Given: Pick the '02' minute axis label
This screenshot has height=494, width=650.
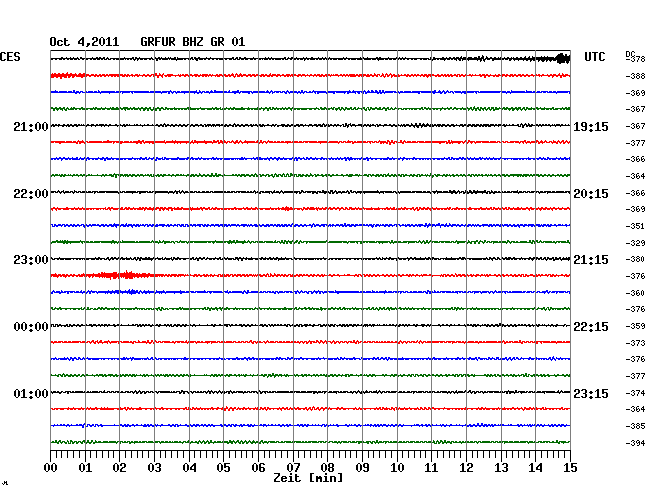Looking at the screenshot, I should (x=119, y=468).
